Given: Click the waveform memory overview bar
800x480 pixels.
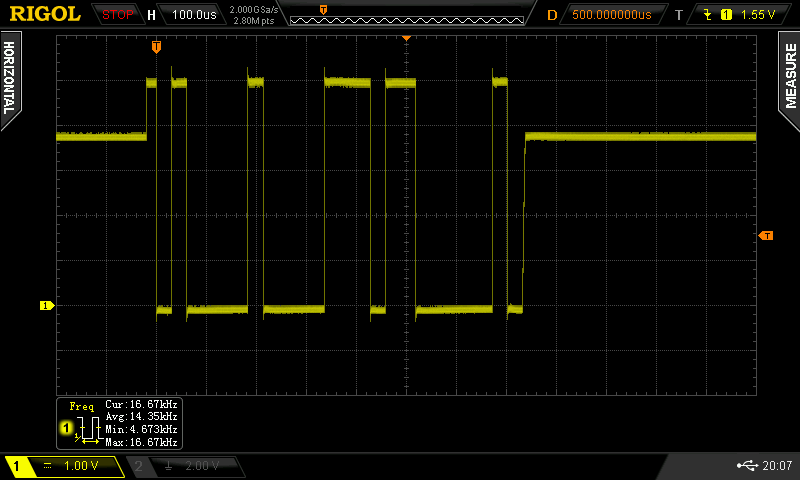Looking at the screenshot, I should [x=407, y=20].
